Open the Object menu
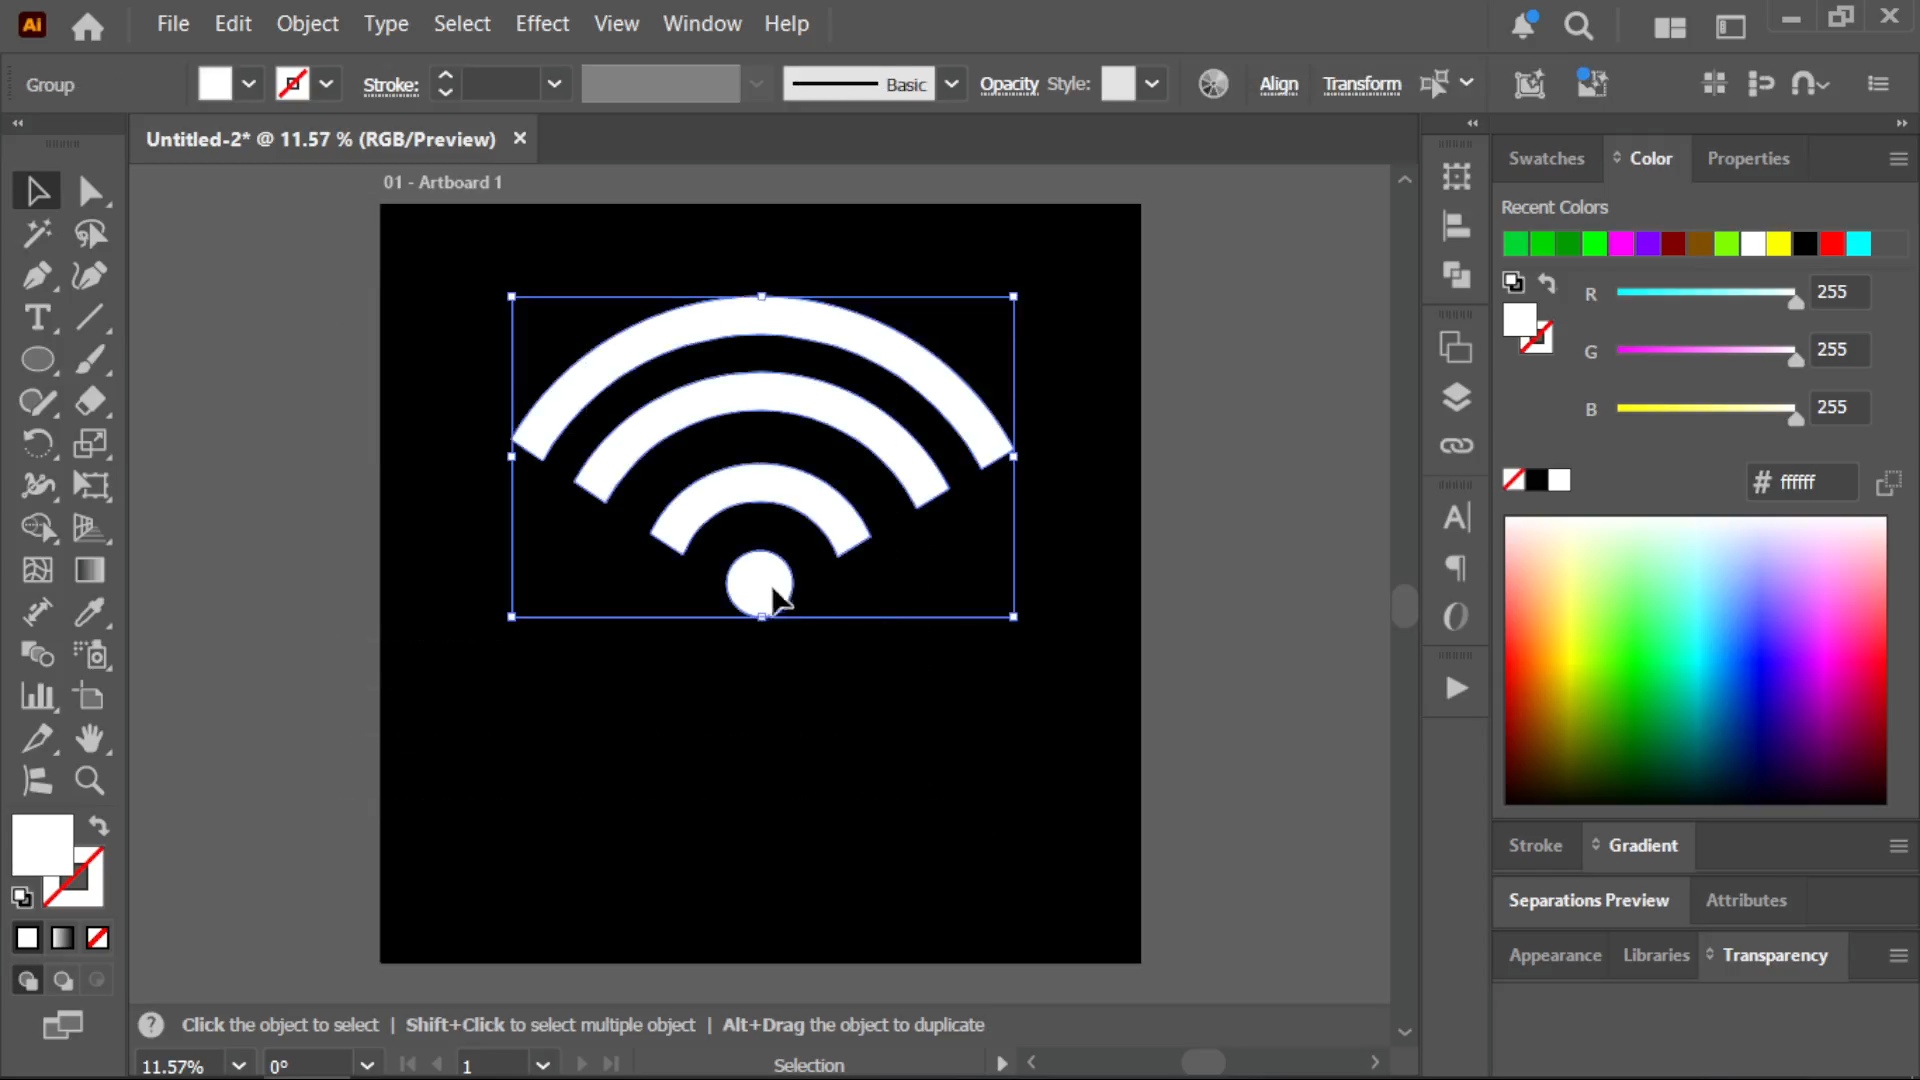 point(307,24)
